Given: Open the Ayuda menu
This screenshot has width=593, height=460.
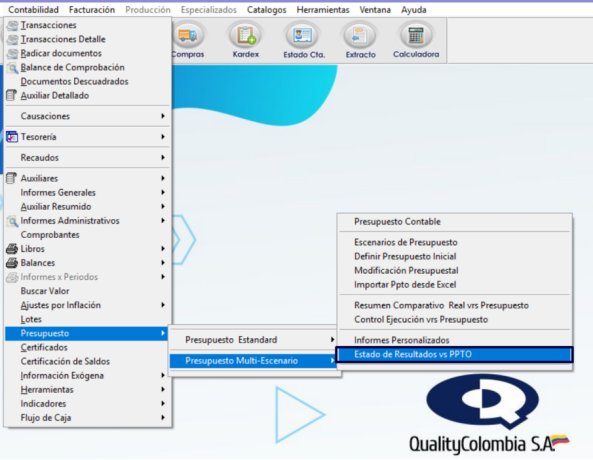Looking at the screenshot, I should click(414, 10).
